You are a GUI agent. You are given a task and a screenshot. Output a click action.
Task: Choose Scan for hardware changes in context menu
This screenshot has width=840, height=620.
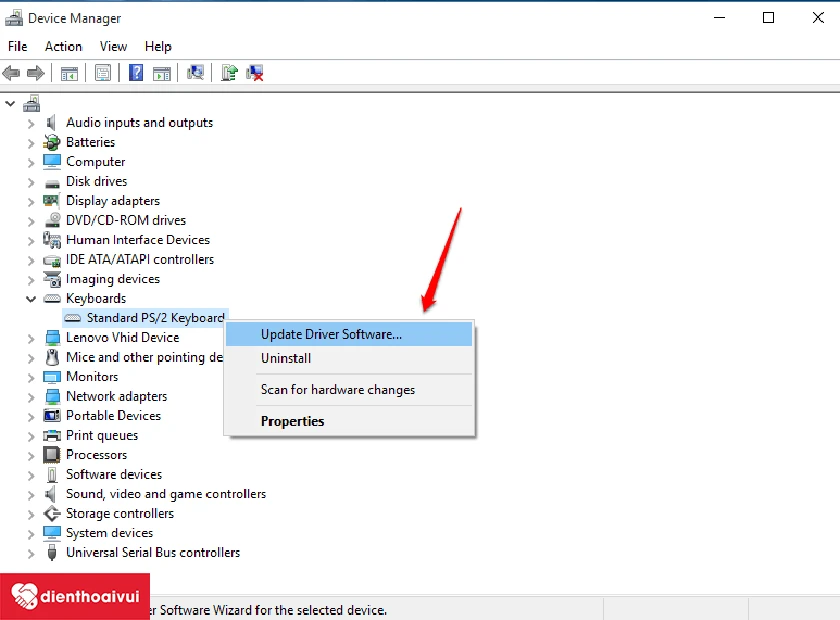(349, 390)
